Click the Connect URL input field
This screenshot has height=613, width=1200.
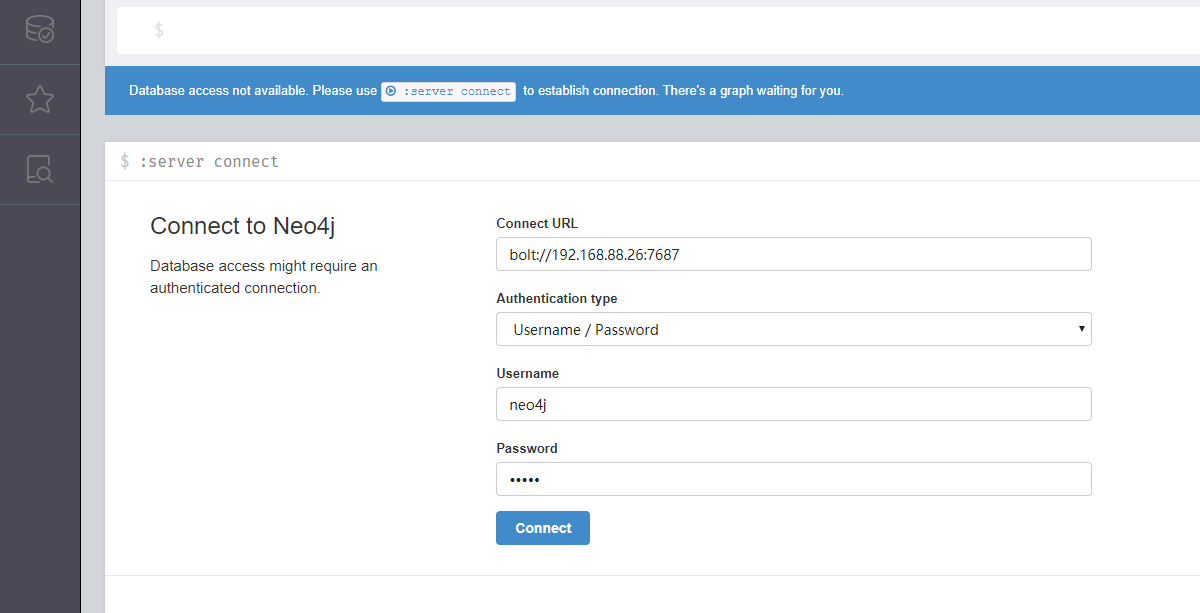click(793, 254)
